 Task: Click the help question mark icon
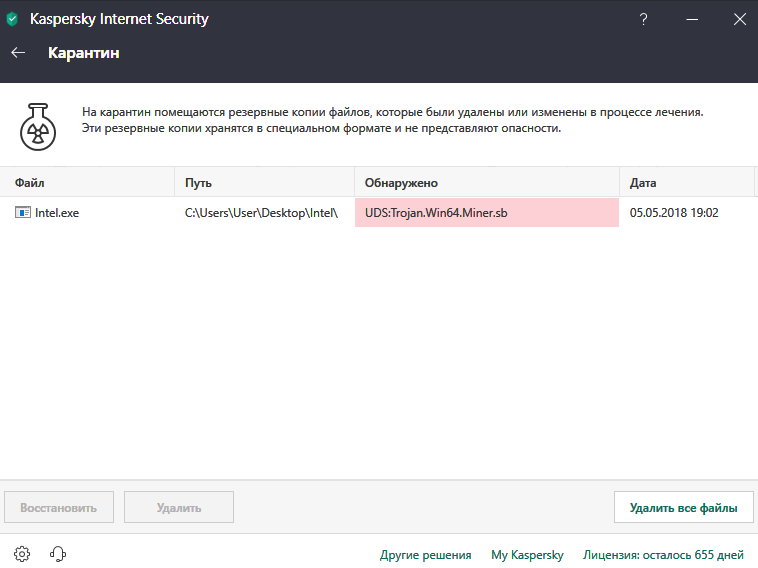tap(643, 19)
